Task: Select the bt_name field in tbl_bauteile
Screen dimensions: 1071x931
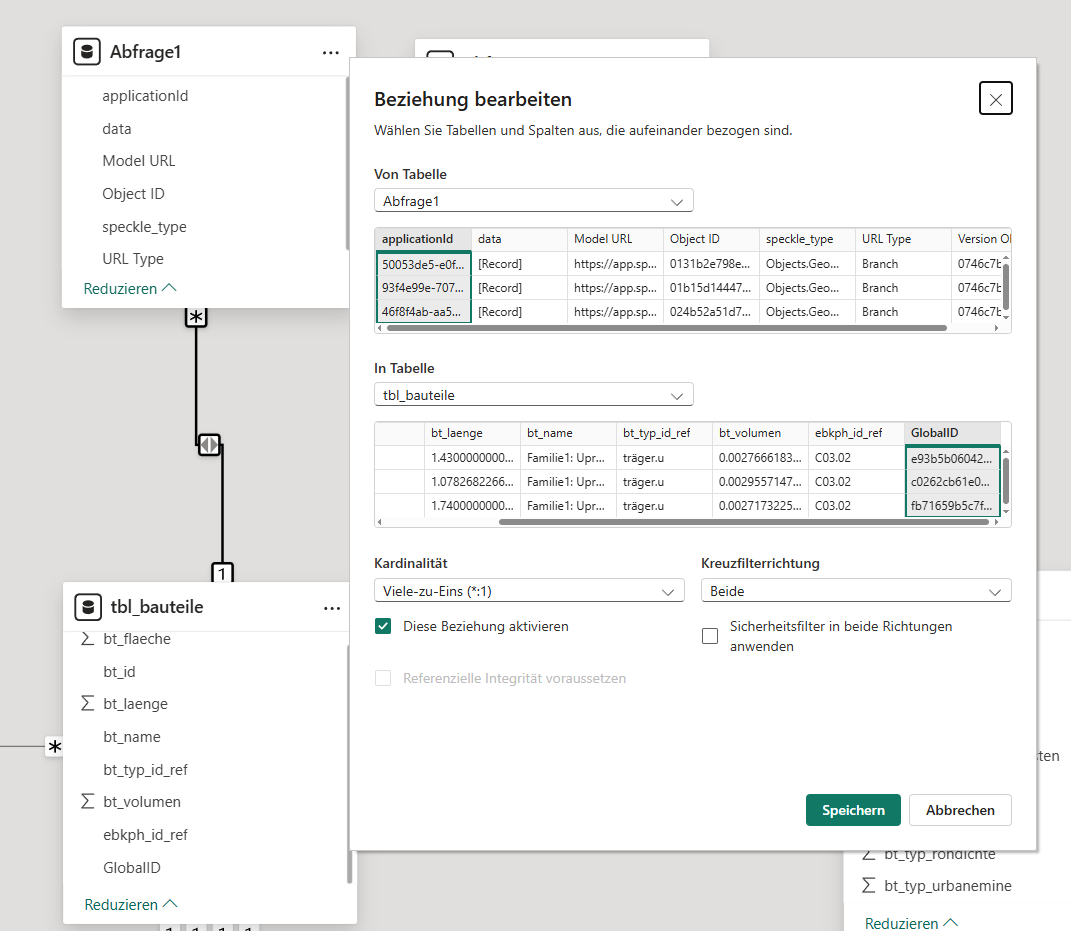Action: click(x=132, y=736)
